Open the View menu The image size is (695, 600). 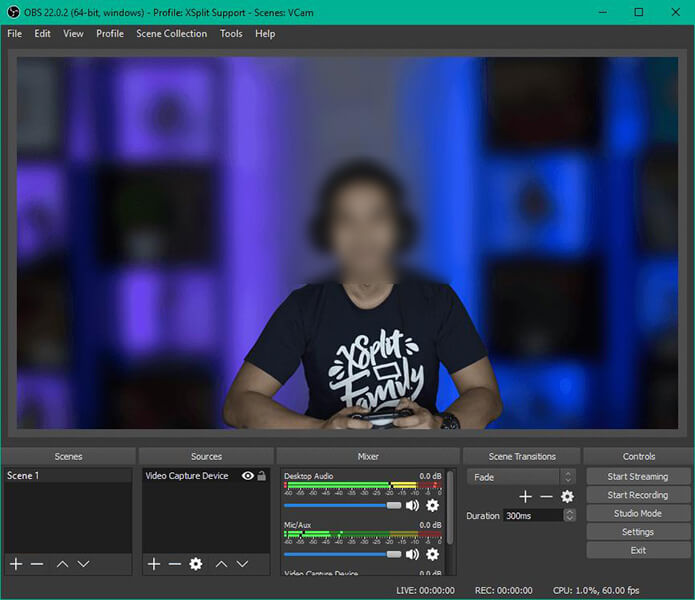point(73,34)
